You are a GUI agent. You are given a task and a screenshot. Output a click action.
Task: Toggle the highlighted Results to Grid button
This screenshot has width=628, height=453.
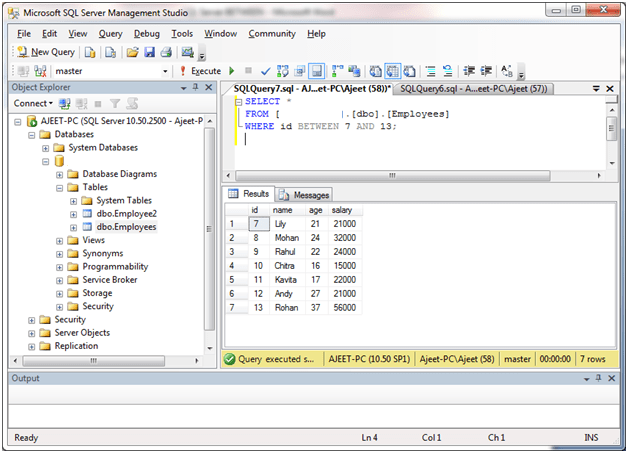click(392, 71)
